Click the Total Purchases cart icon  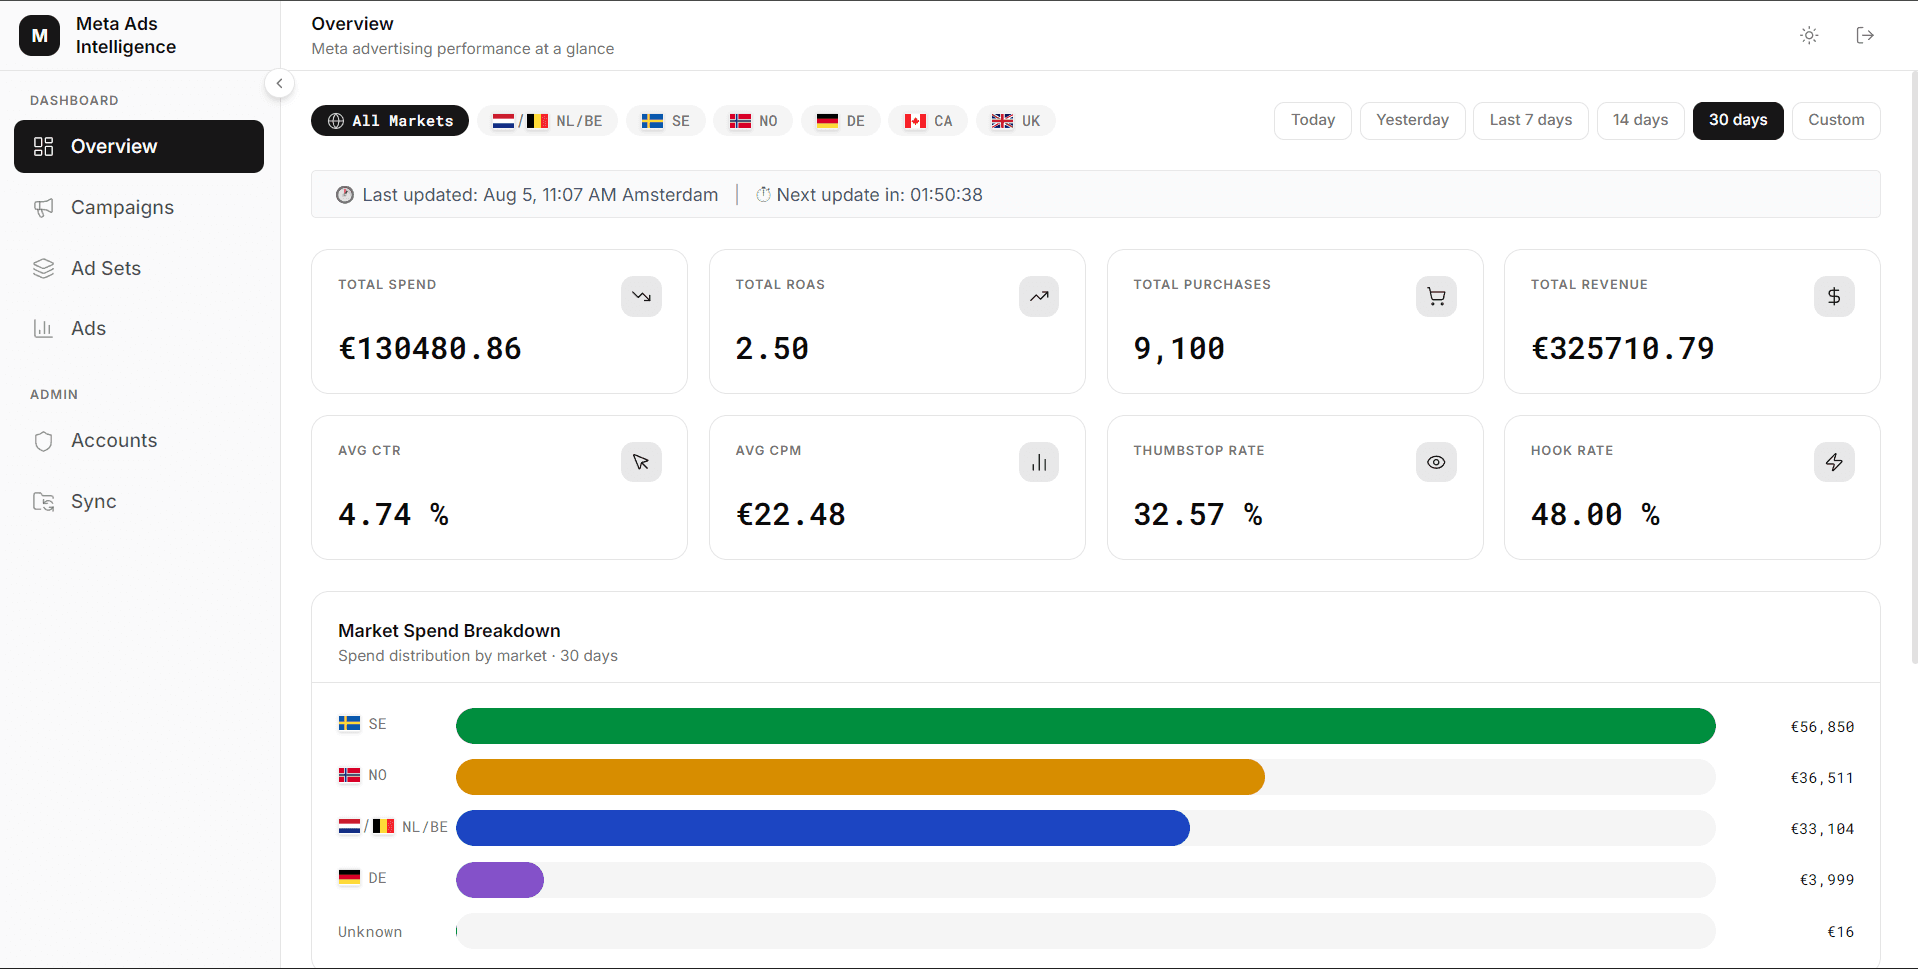coord(1436,296)
